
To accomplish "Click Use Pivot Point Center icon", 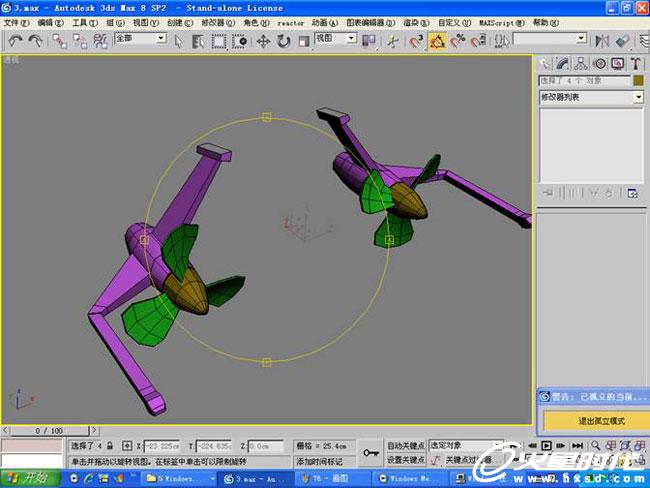I will tap(369, 41).
